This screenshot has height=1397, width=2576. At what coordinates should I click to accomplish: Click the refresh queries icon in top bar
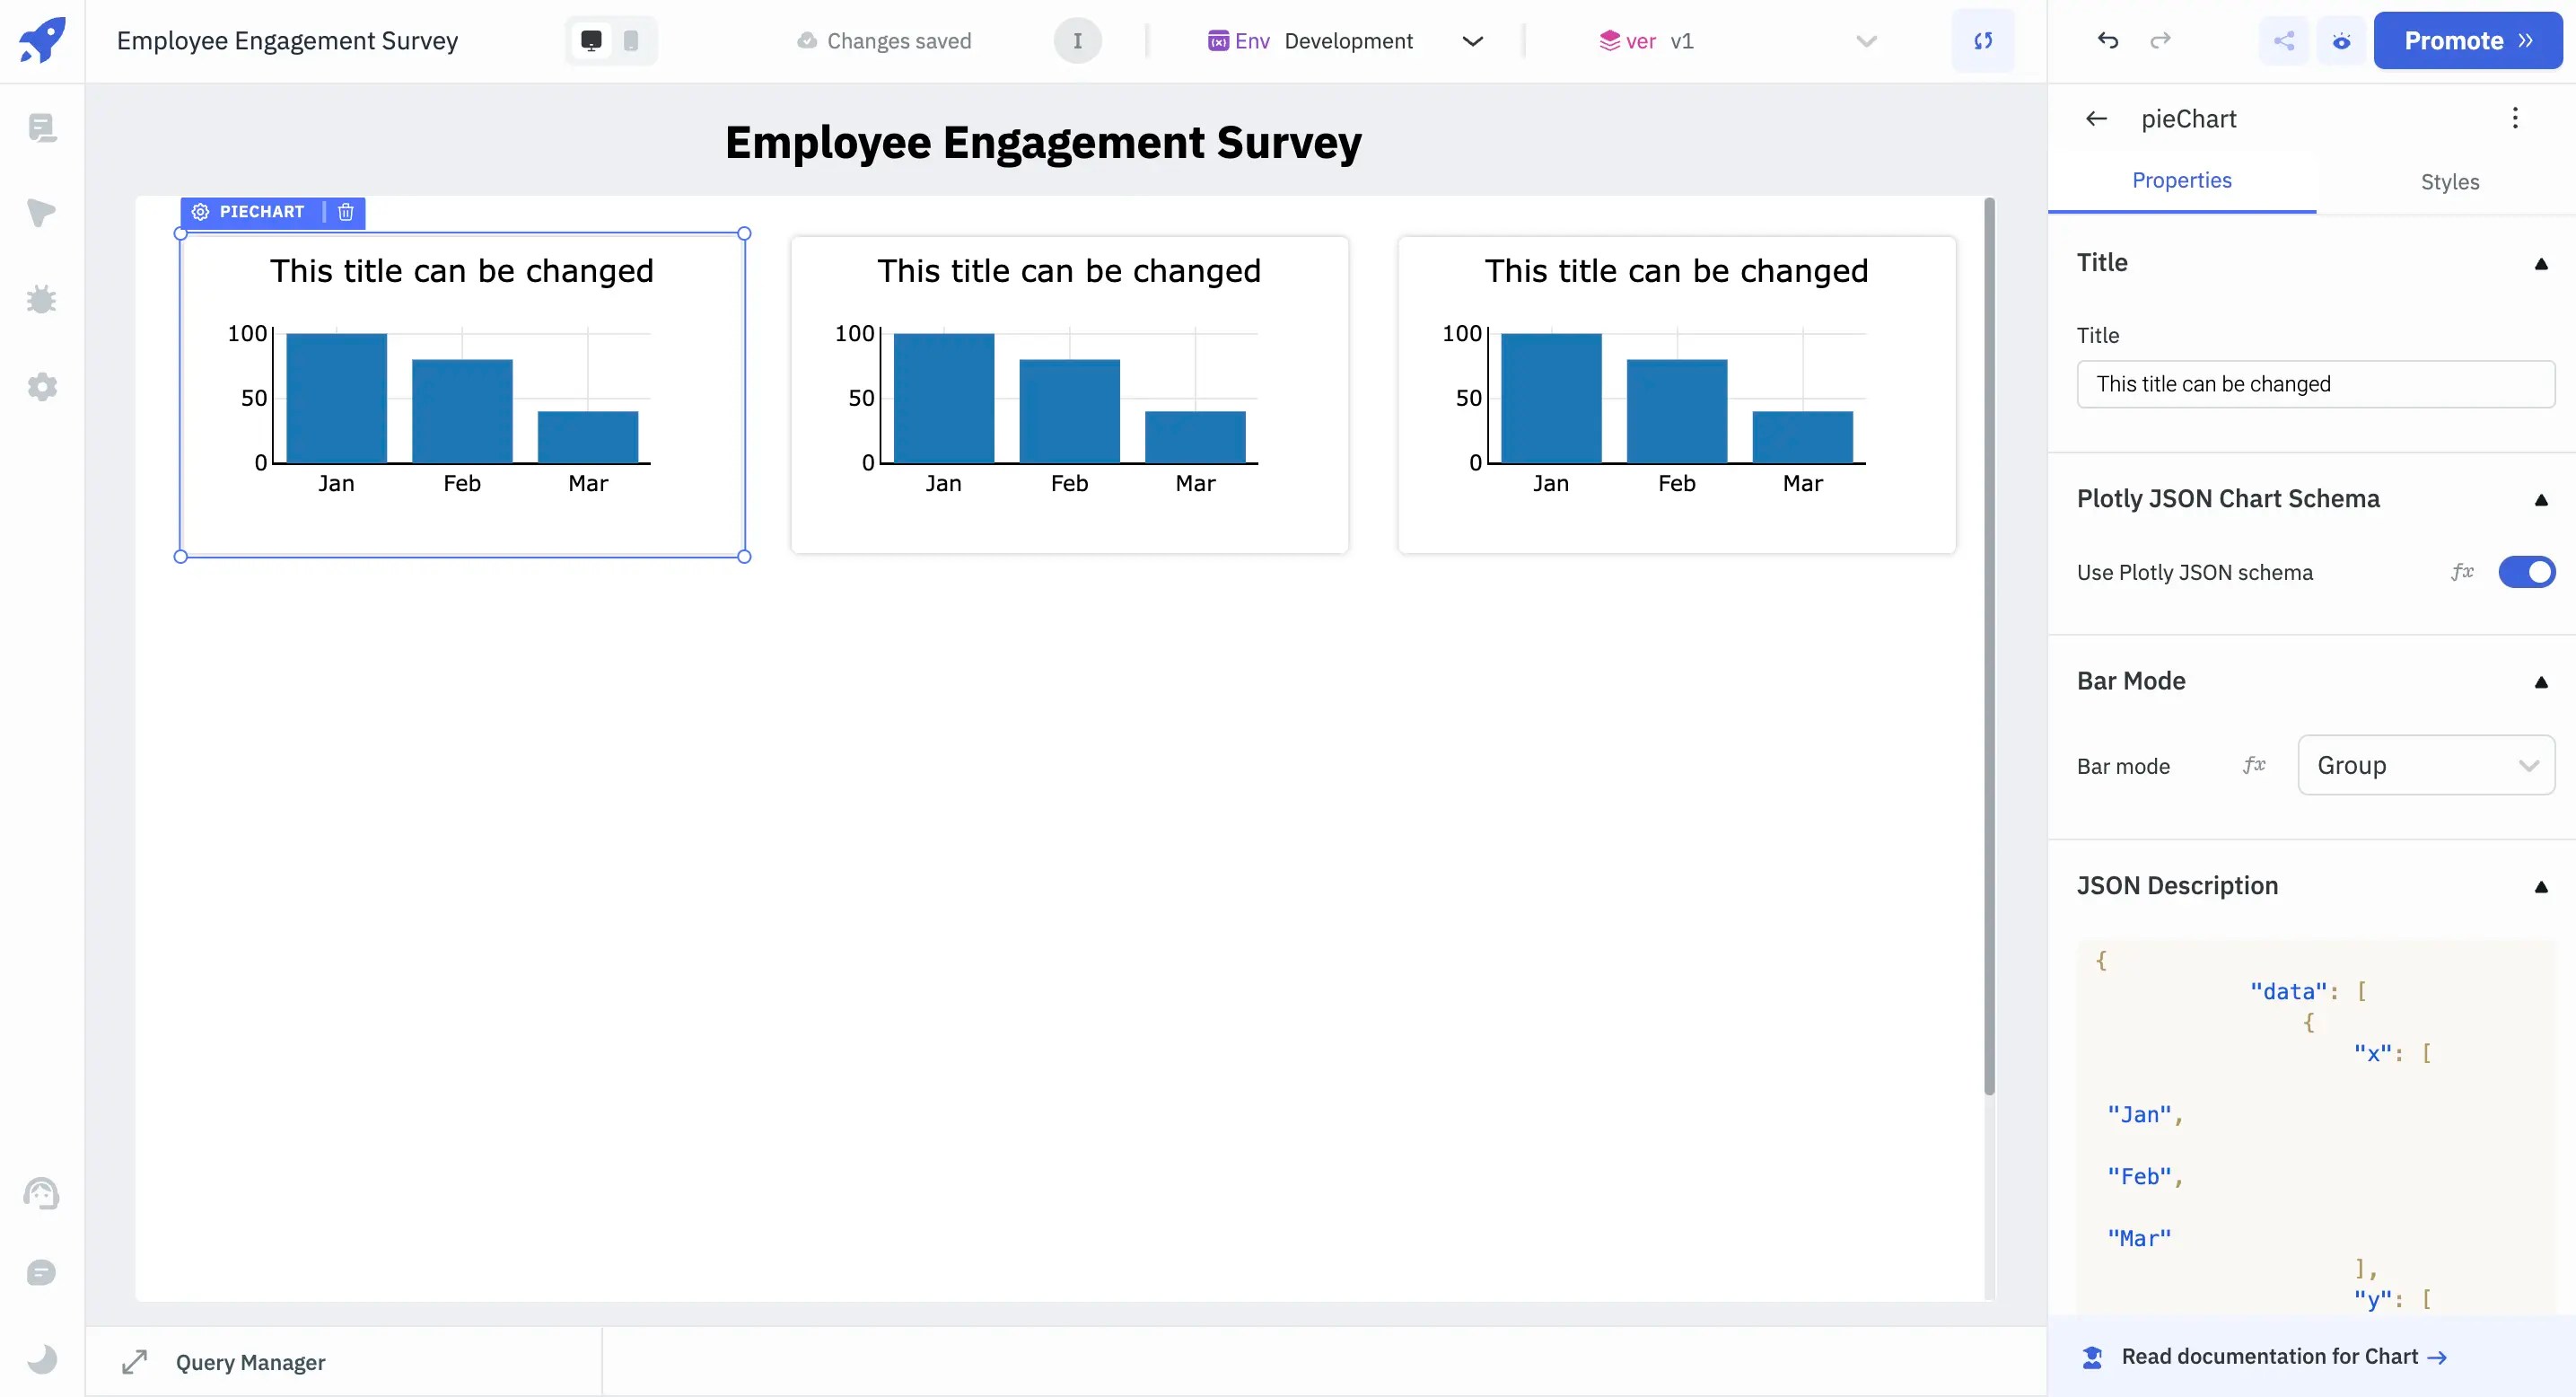tap(1984, 41)
